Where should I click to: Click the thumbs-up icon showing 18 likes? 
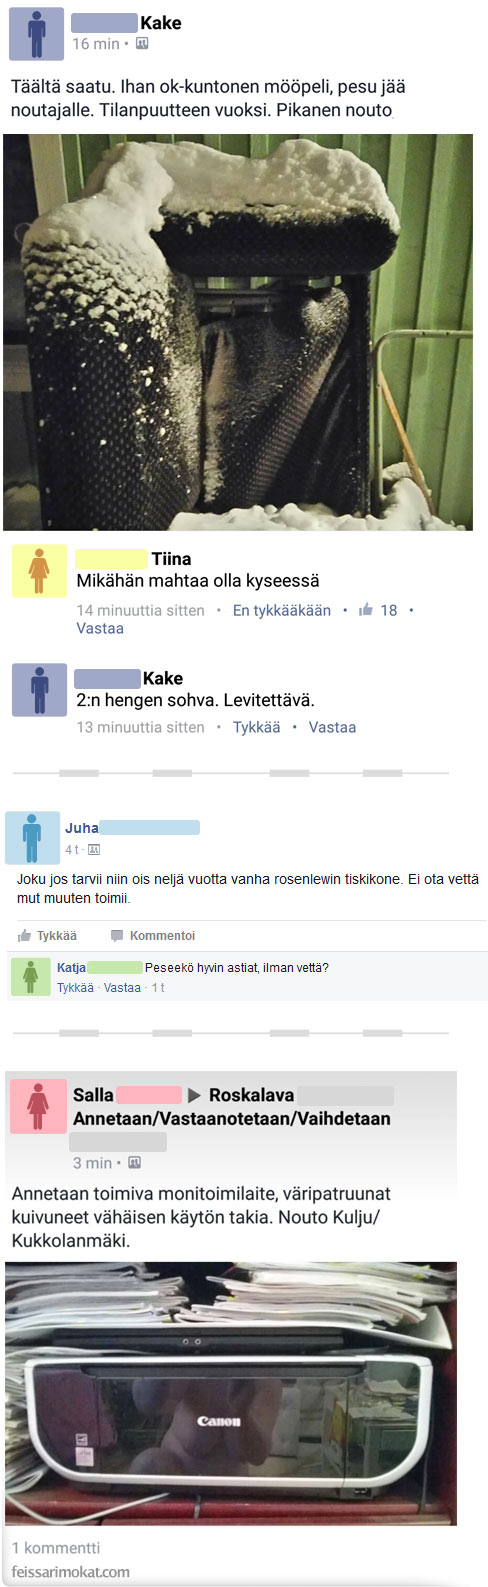coord(366,610)
